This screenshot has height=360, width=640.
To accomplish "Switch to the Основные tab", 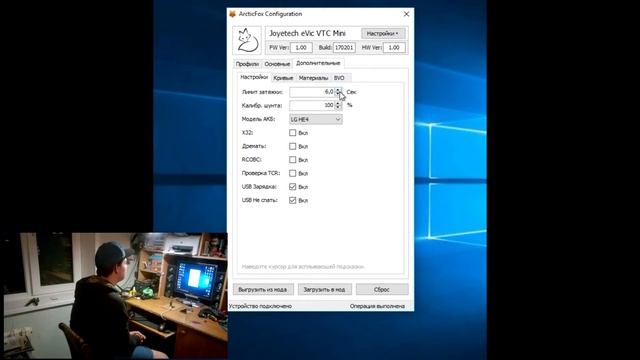I will click(x=277, y=64).
